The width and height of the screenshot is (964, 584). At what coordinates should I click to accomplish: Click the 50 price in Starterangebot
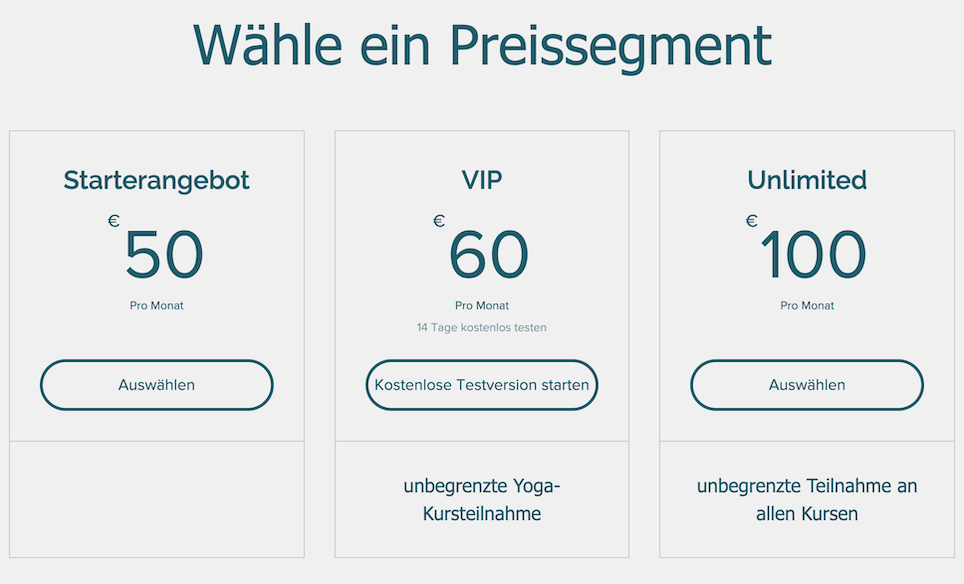point(164,255)
